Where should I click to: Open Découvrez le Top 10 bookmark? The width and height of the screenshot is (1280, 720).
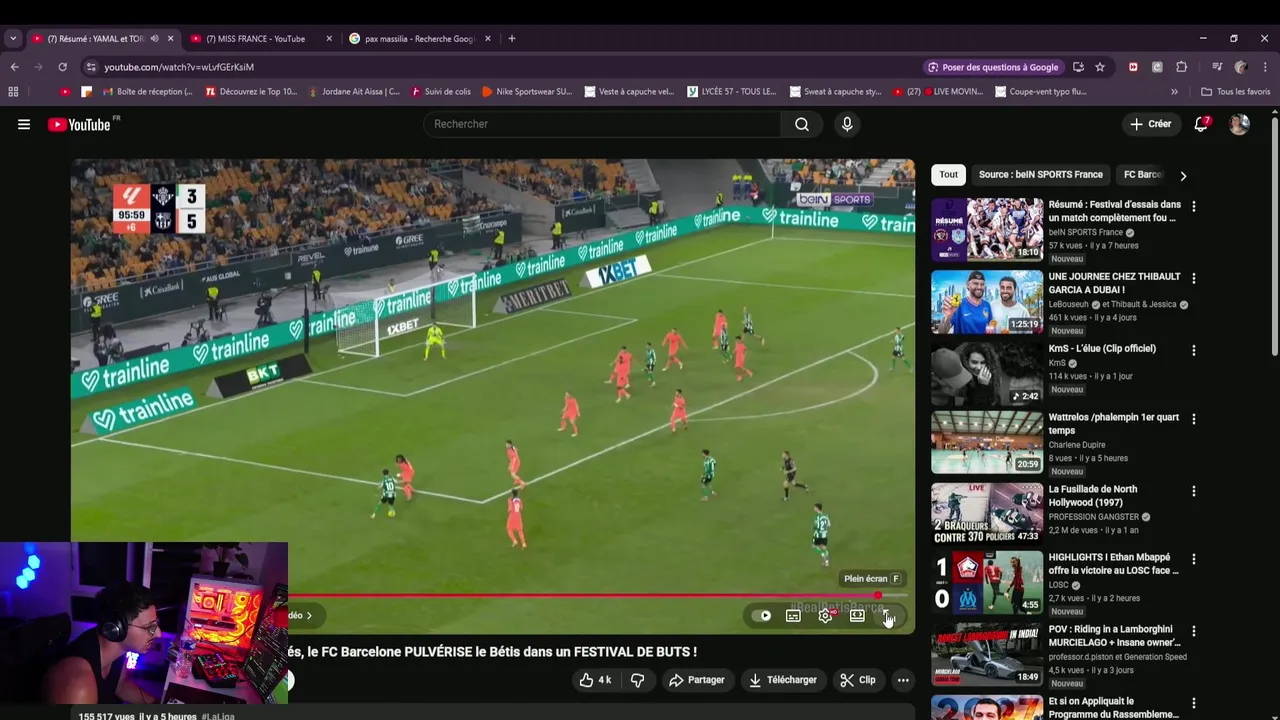tap(251, 91)
